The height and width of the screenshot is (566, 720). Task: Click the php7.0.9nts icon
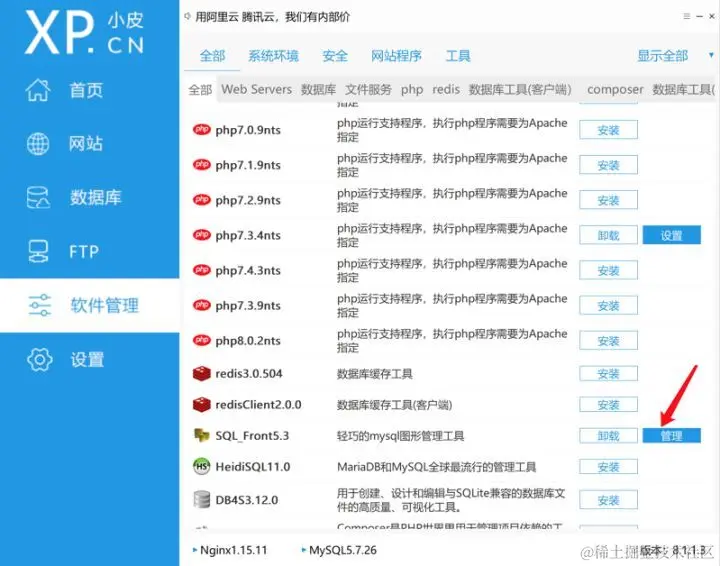[202, 129]
